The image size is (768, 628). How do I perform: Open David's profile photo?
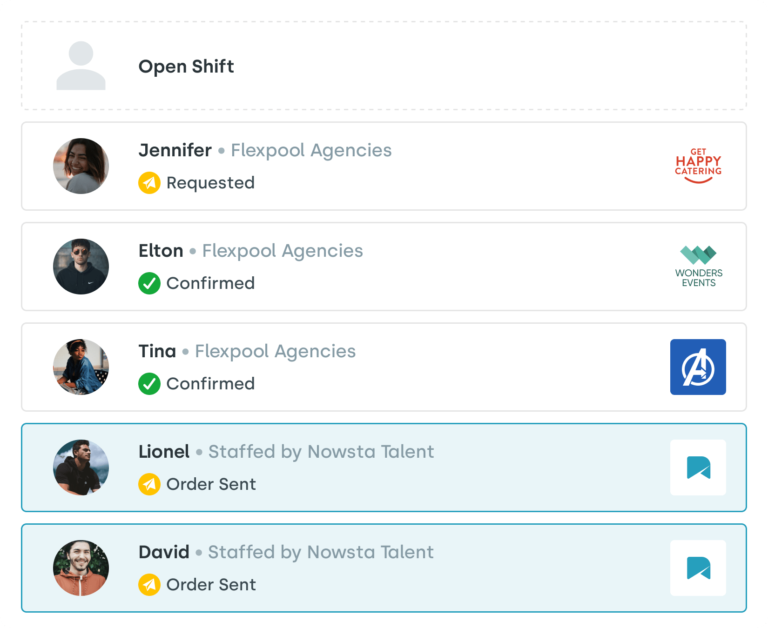coord(81,568)
